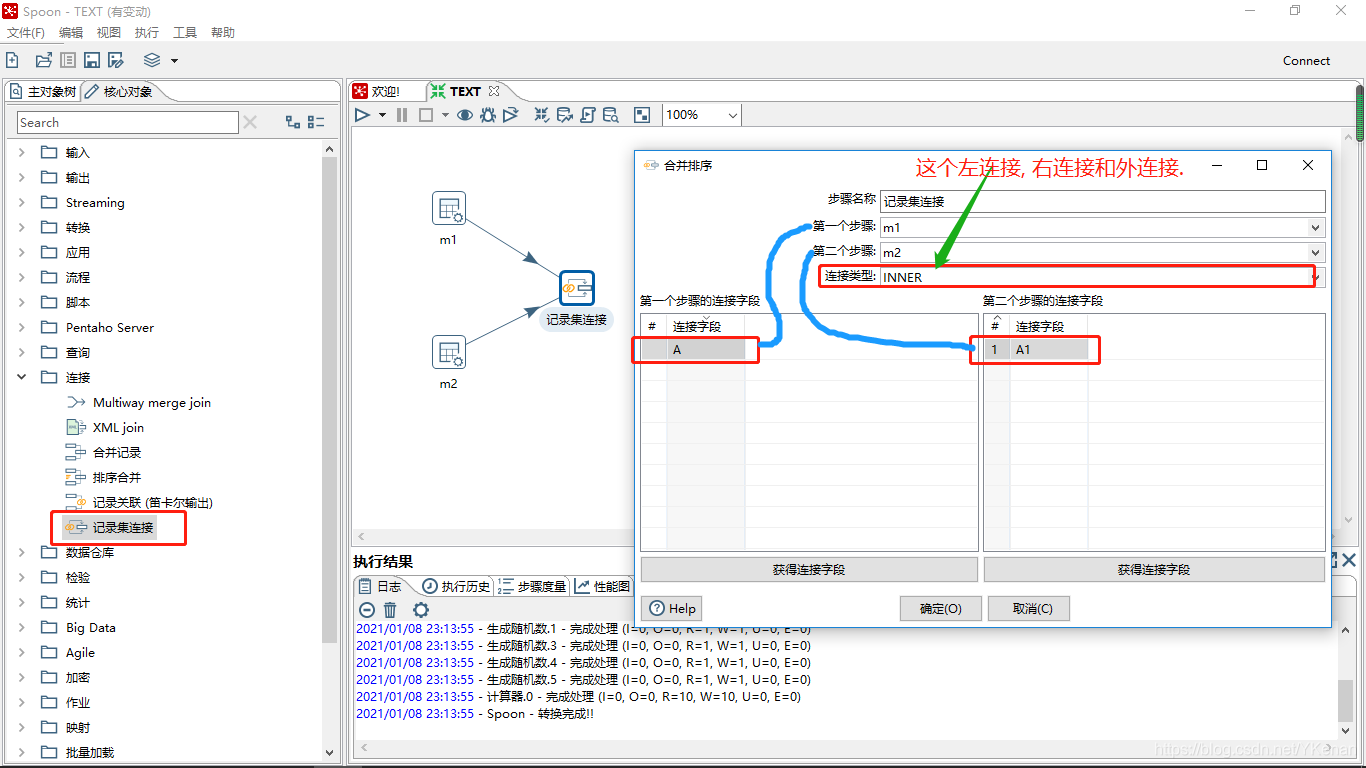Viewport: 1366px width, 768px height.
Task: Click the show error lines icon in the log
Action: 367,609
